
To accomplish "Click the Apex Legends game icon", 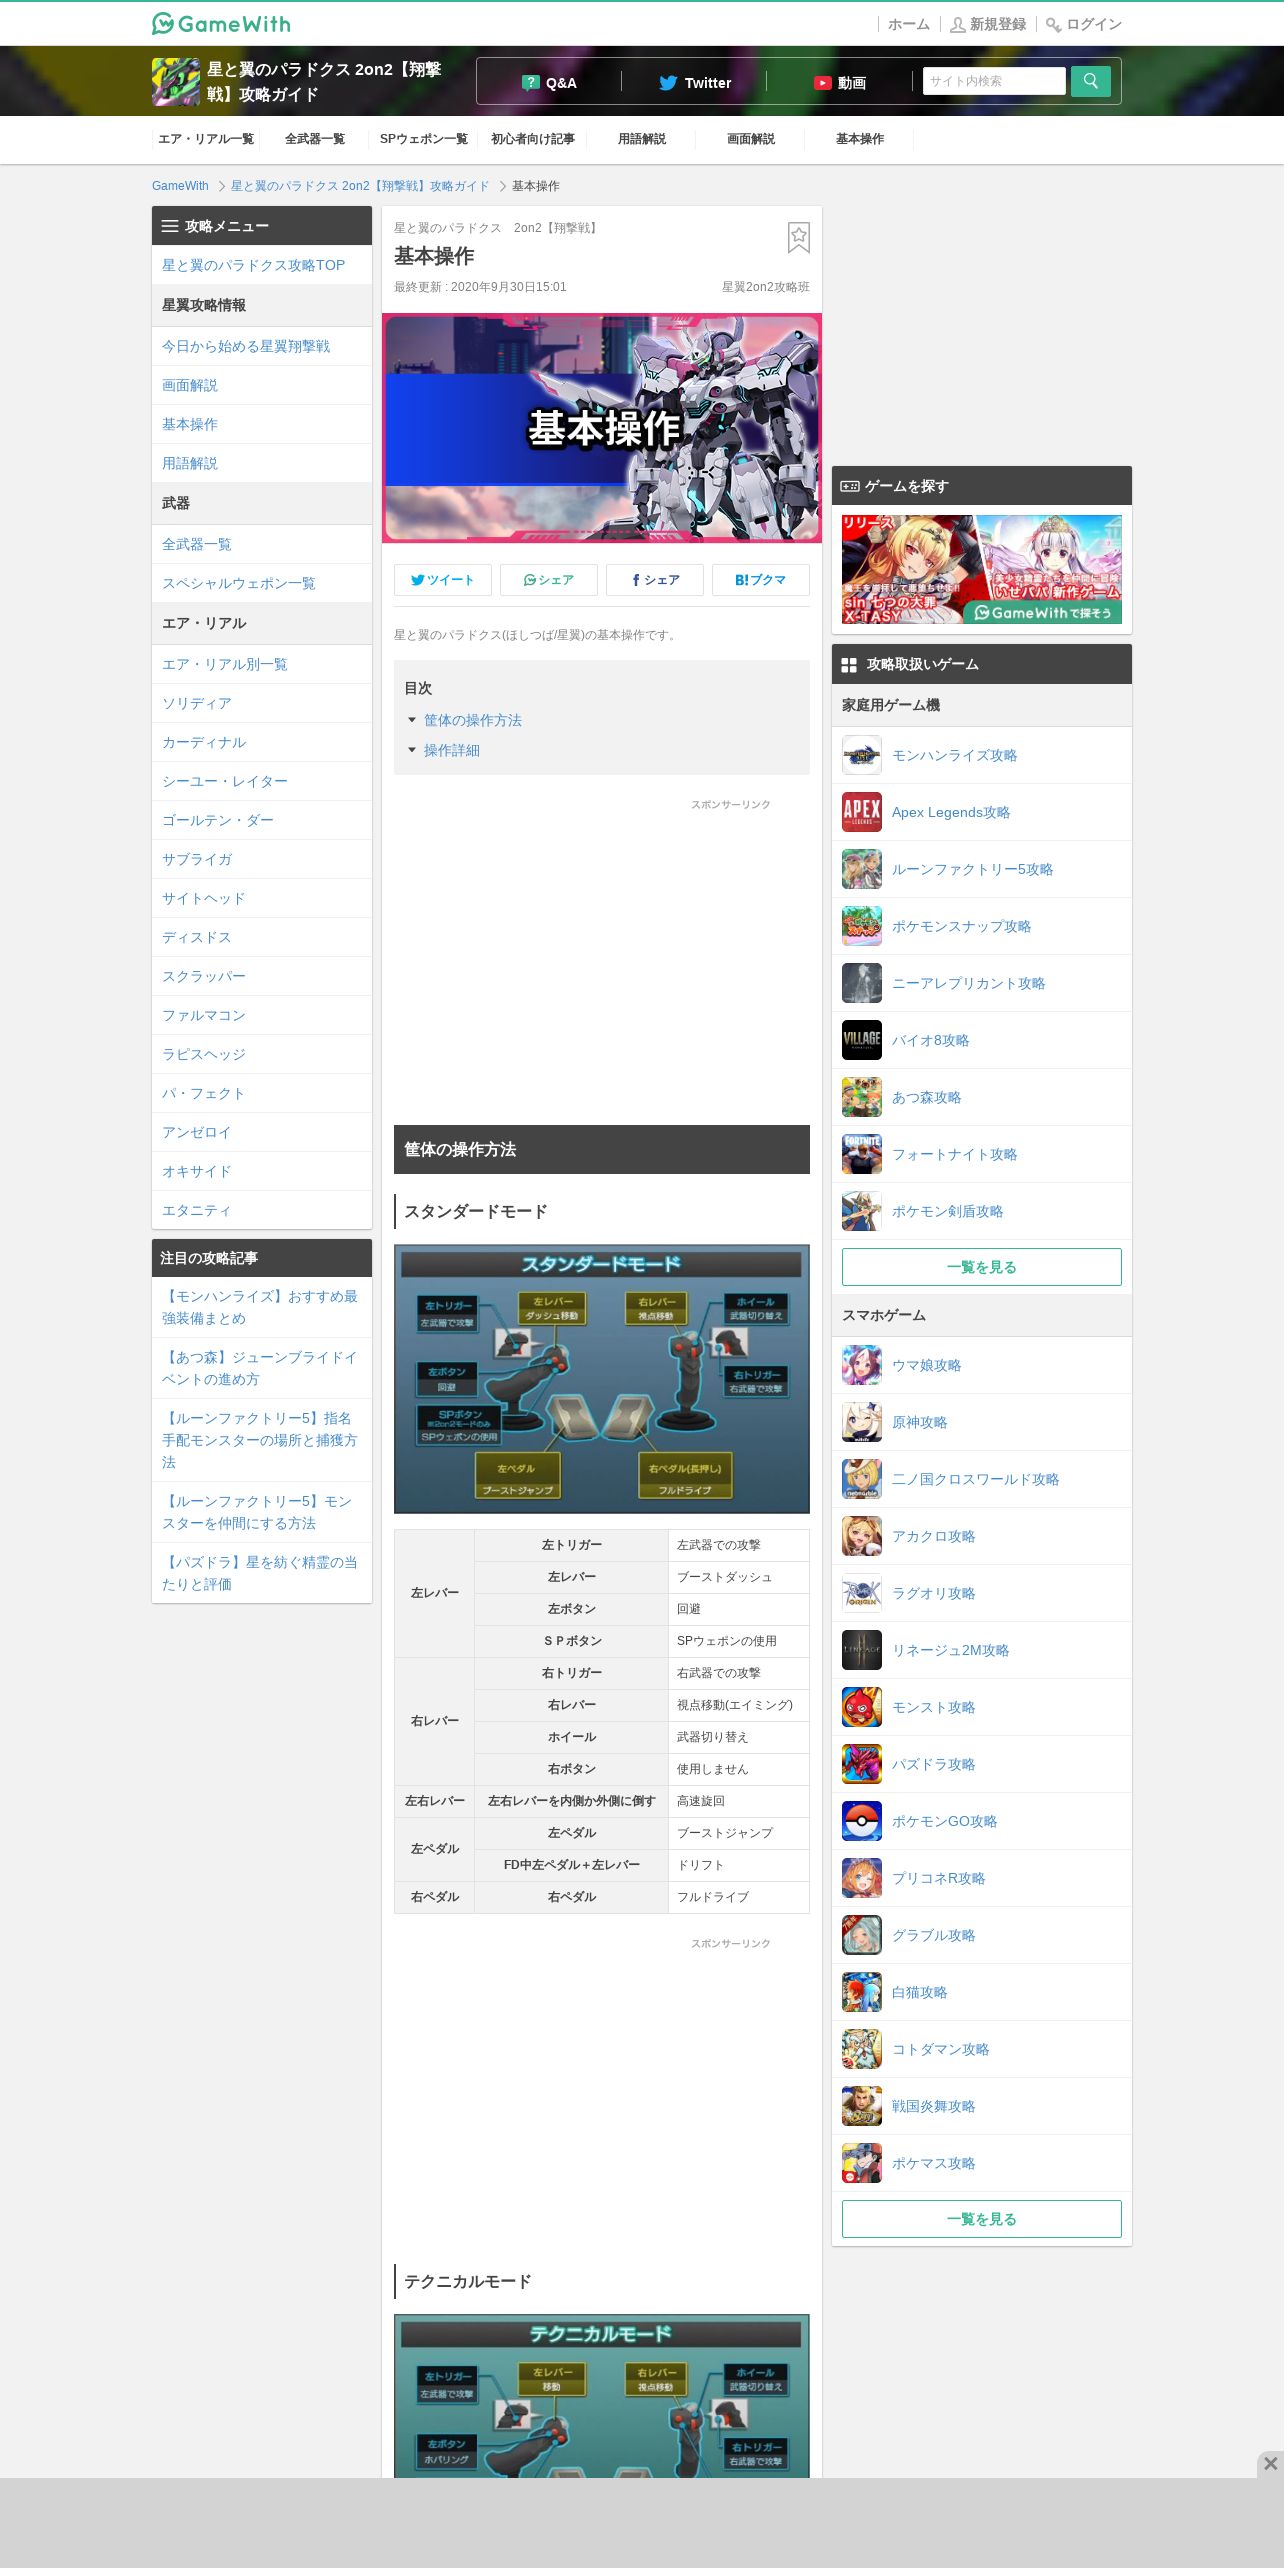I will click(862, 812).
